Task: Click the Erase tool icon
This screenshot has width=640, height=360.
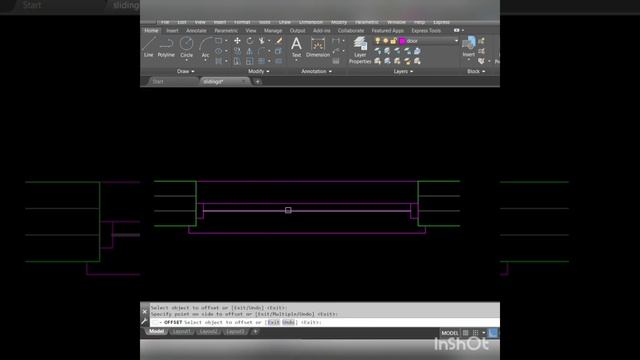Action: pos(279,41)
